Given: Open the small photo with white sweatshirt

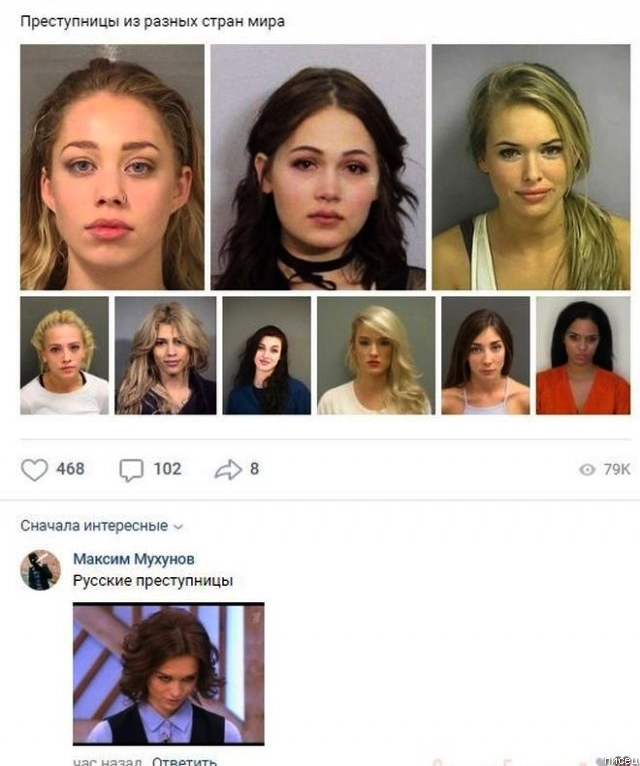Looking at the screenshot, I should pos(64,356).
